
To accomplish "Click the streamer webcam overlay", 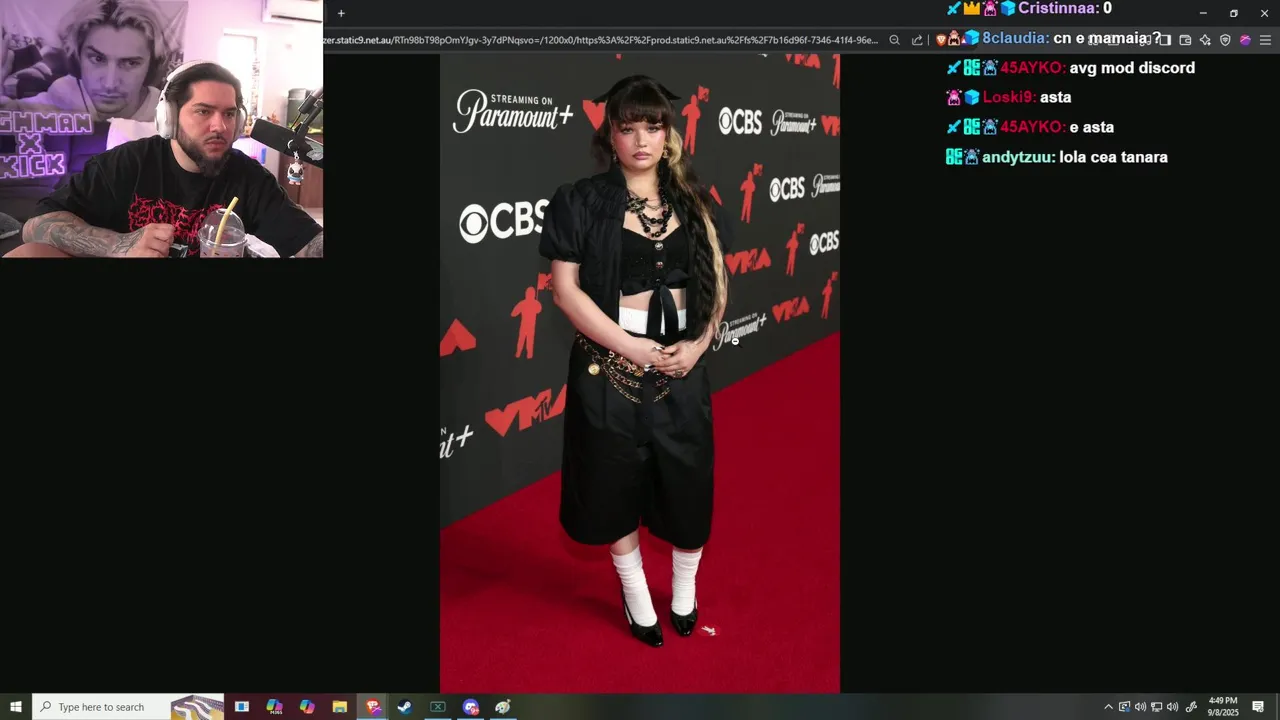I will point(161,129).
